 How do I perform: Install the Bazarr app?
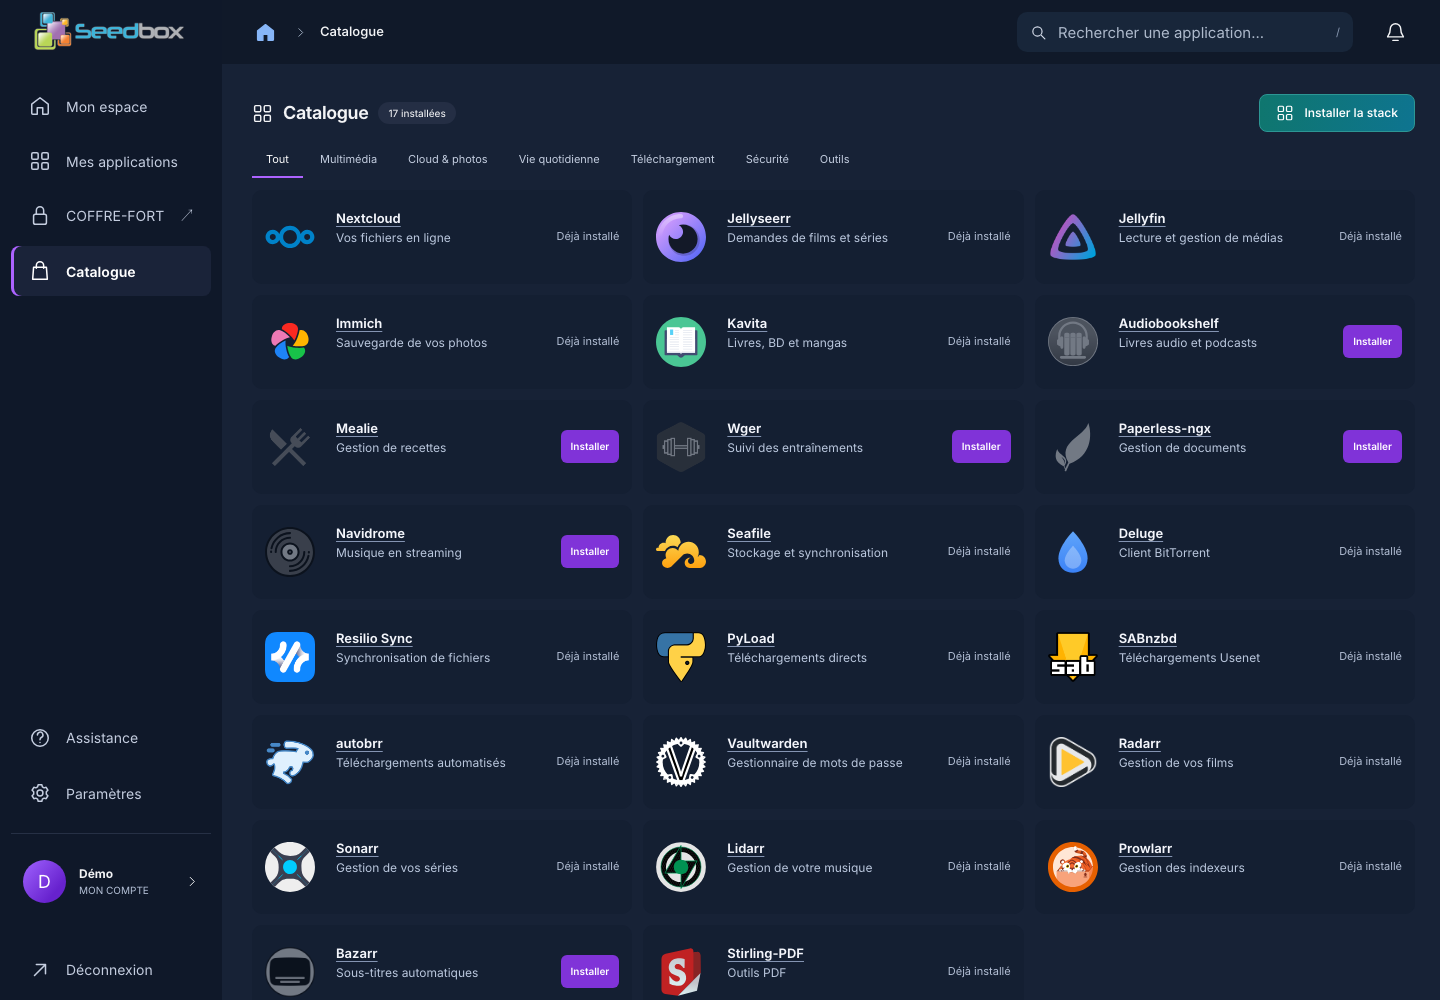(x=590, y=972)
